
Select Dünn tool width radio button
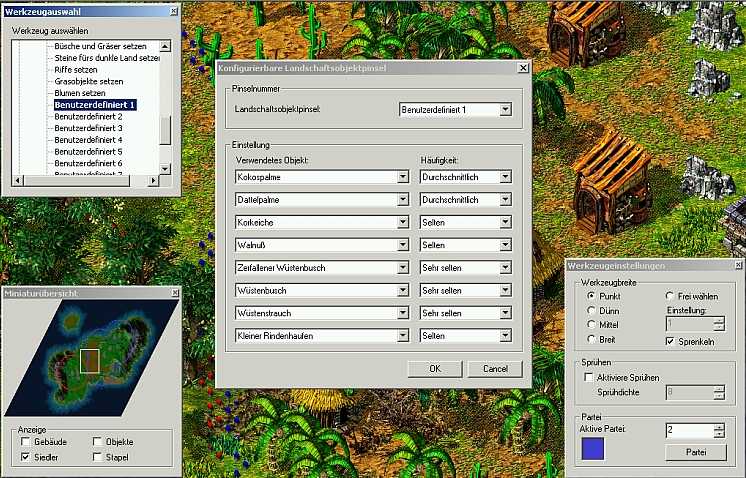[x=591, y=311]
